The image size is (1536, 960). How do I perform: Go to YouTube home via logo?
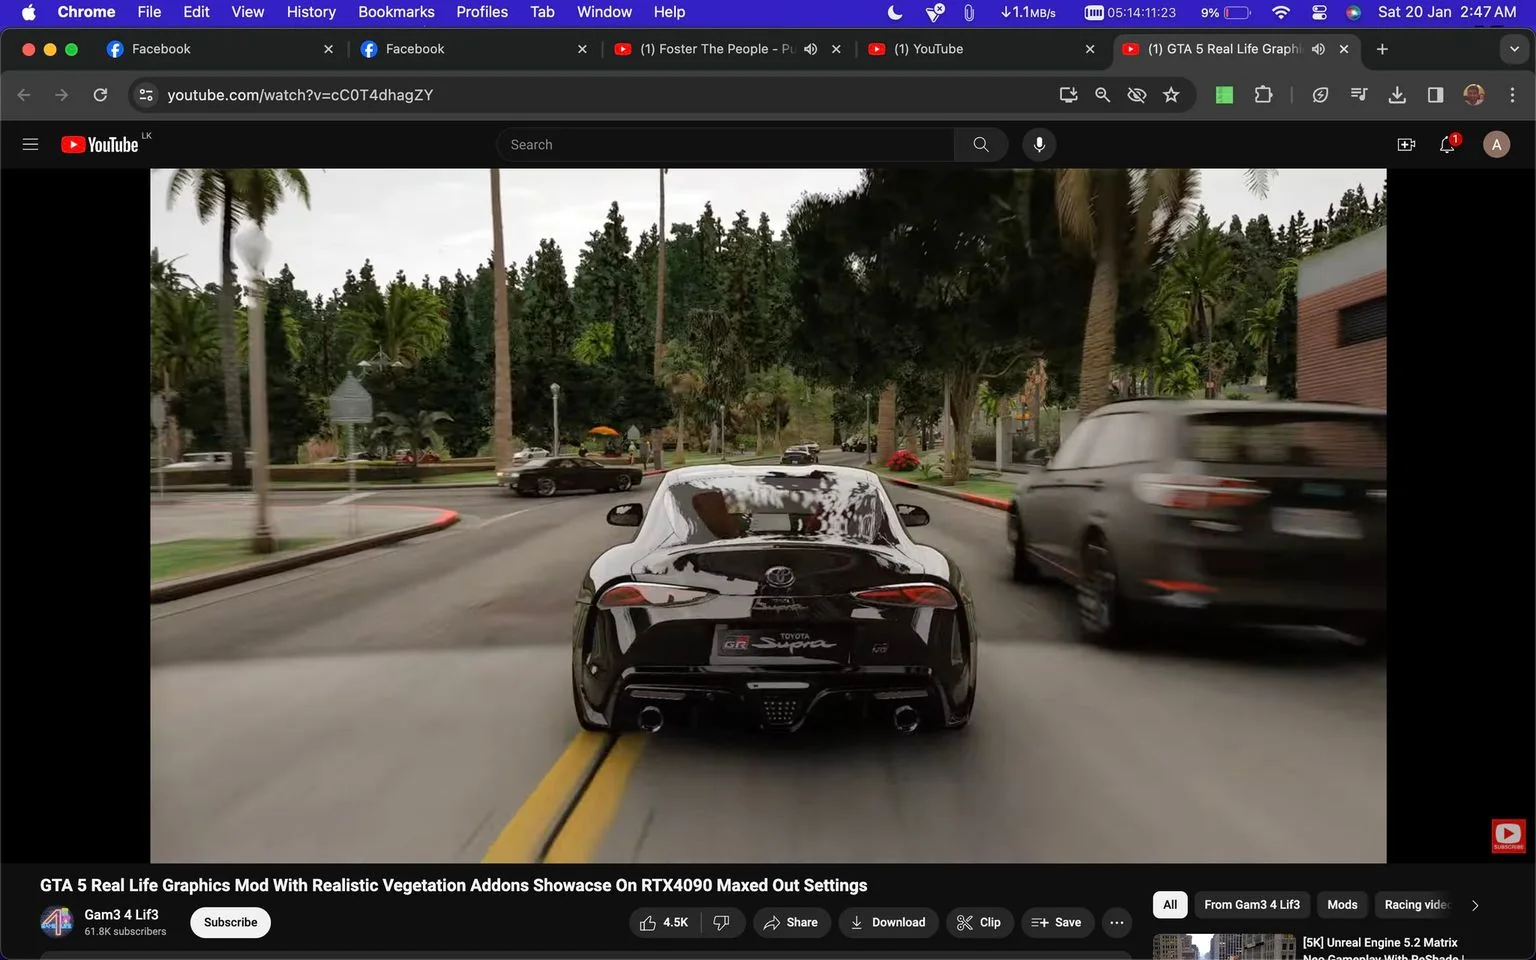point(100,145)
